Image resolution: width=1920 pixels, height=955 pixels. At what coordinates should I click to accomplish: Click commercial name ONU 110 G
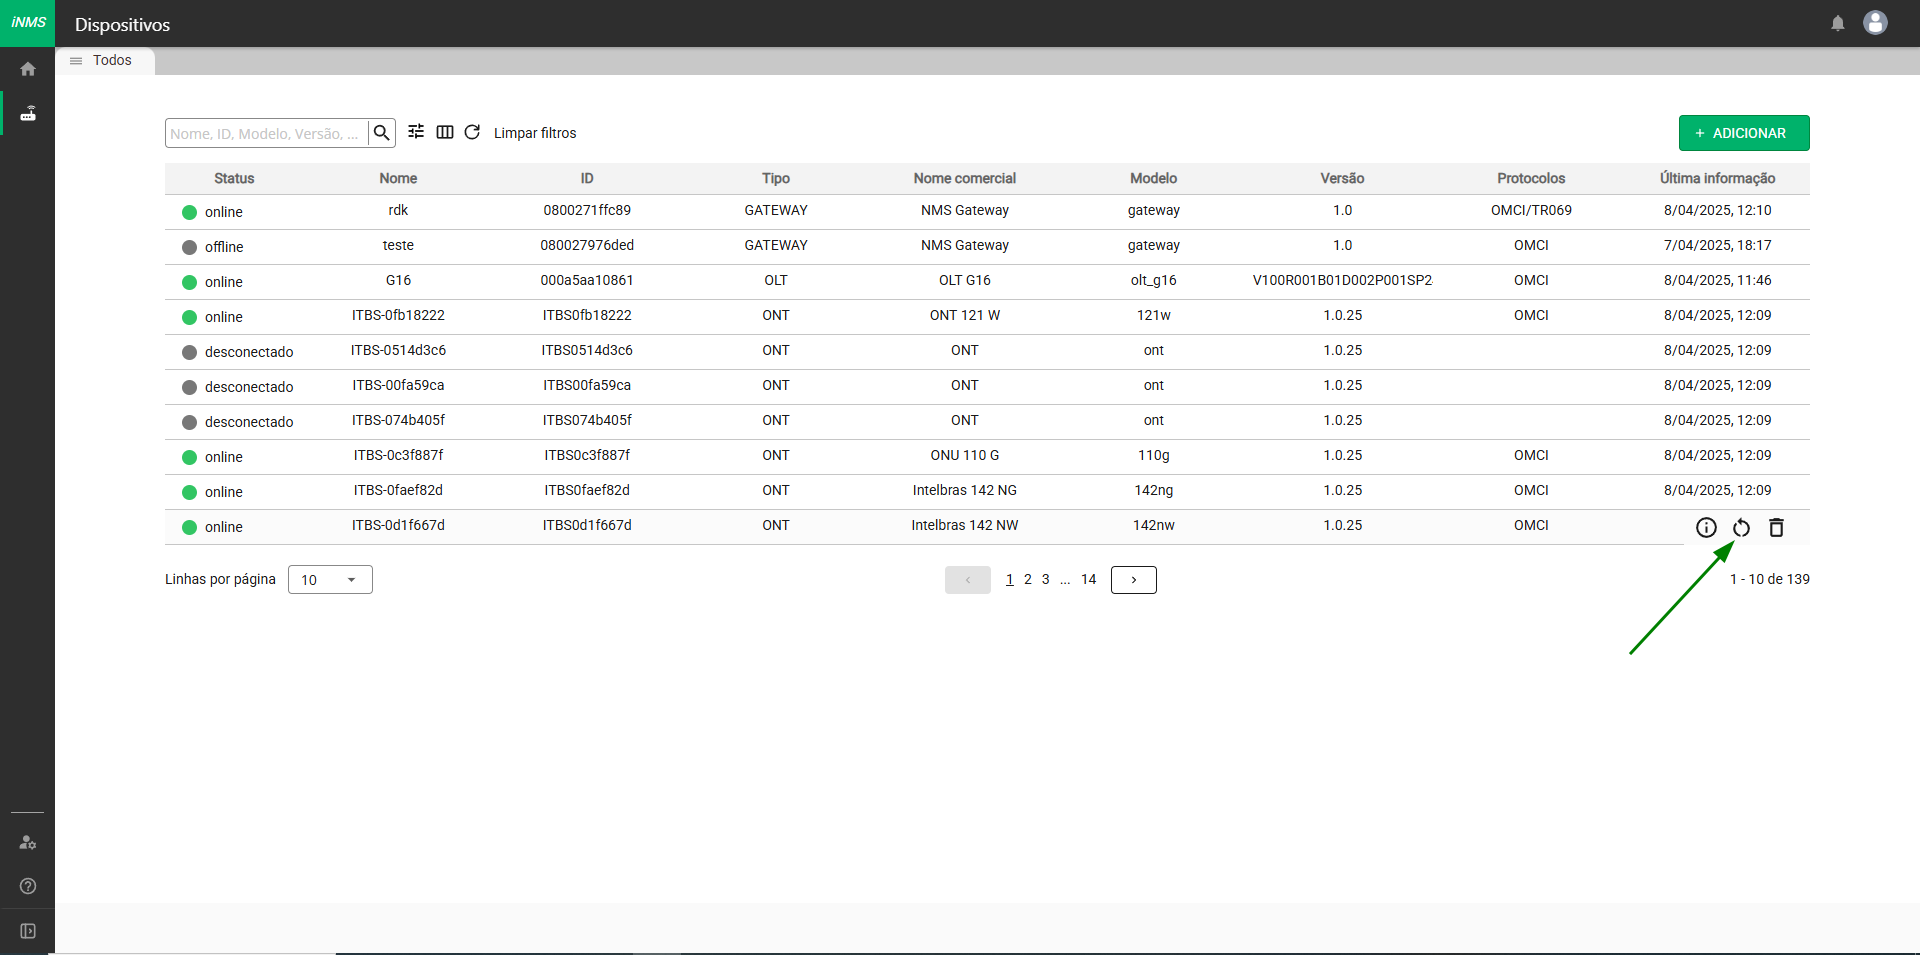click(965, 455)
